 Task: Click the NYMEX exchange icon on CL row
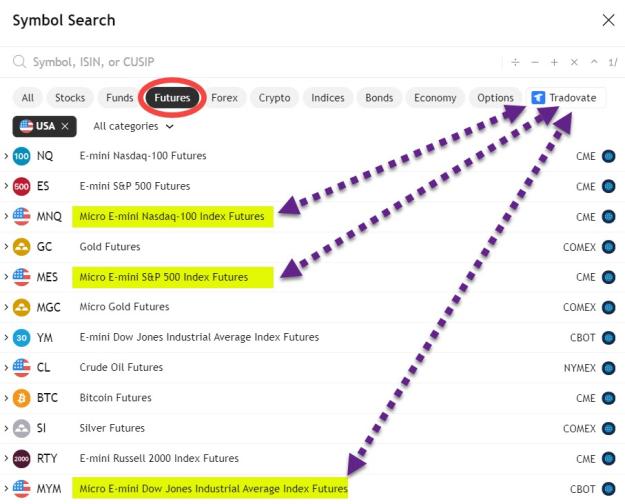(608, 368)
